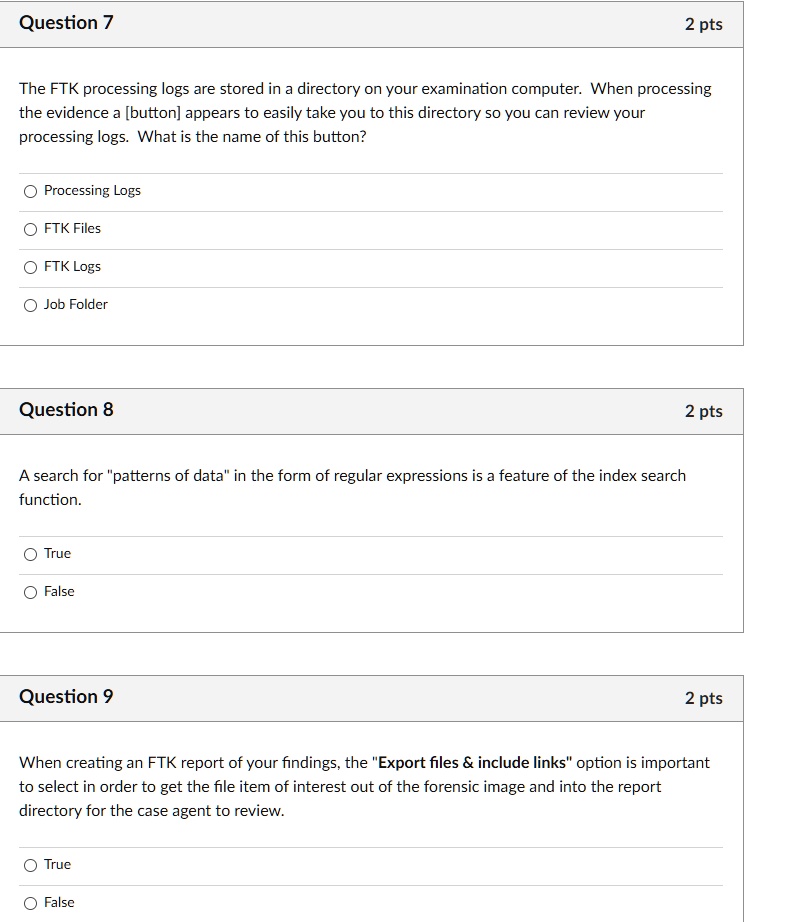800x922 pixels.
Task: Select the FTK Files answer option
Action: click(31, 228)
